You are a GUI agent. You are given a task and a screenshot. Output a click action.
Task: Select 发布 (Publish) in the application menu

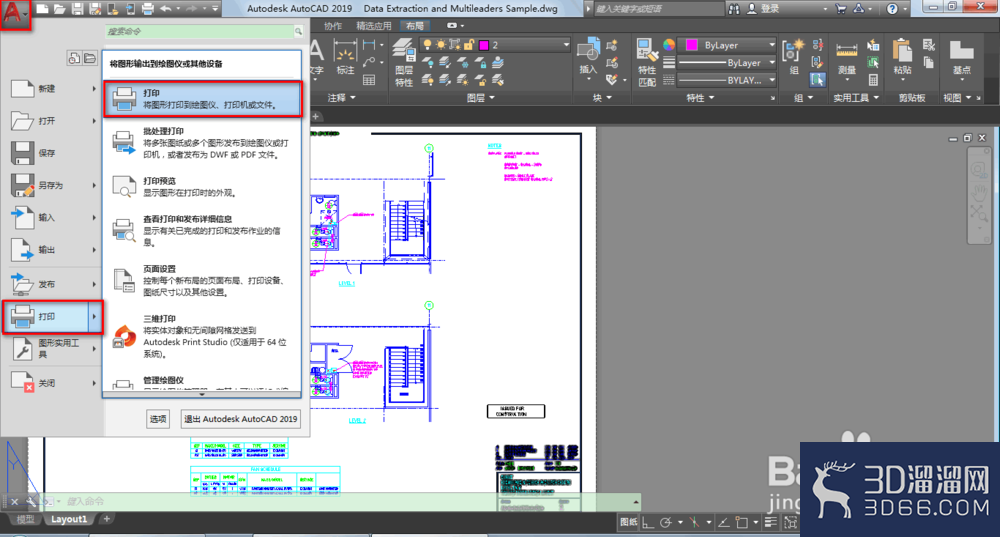51,284
